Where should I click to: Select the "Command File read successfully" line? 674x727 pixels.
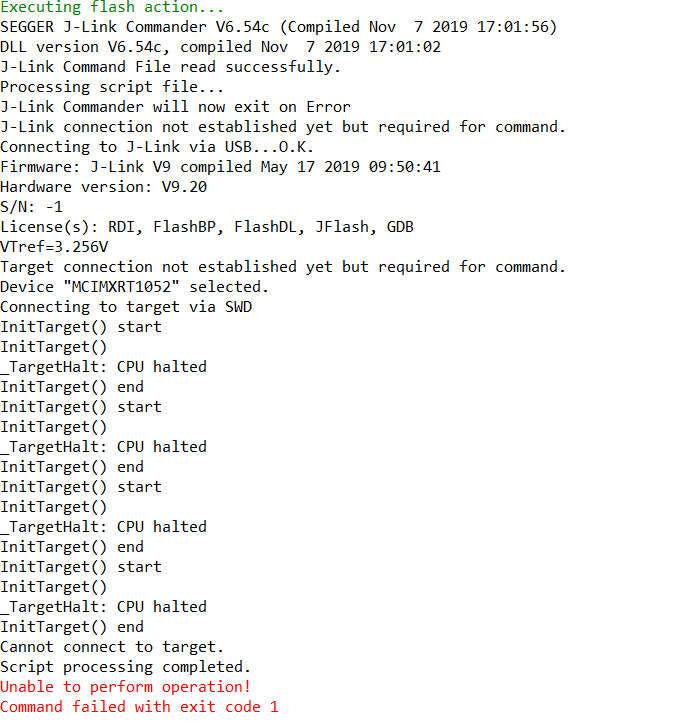pyautogui.click(x=170, y=67)
